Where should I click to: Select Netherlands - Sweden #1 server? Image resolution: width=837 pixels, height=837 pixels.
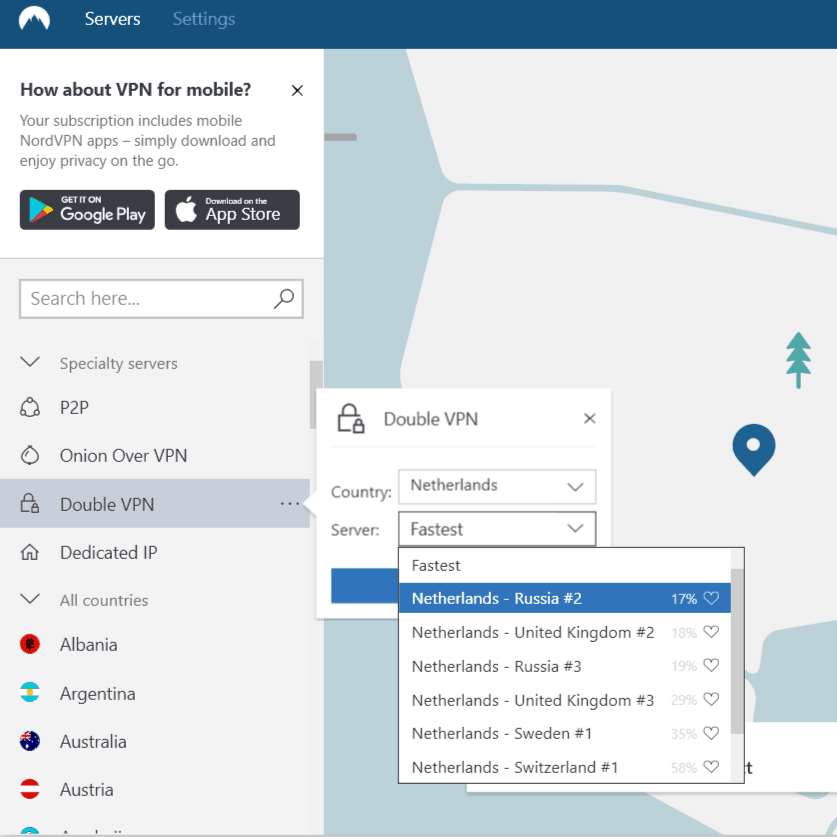coord(565,733)
